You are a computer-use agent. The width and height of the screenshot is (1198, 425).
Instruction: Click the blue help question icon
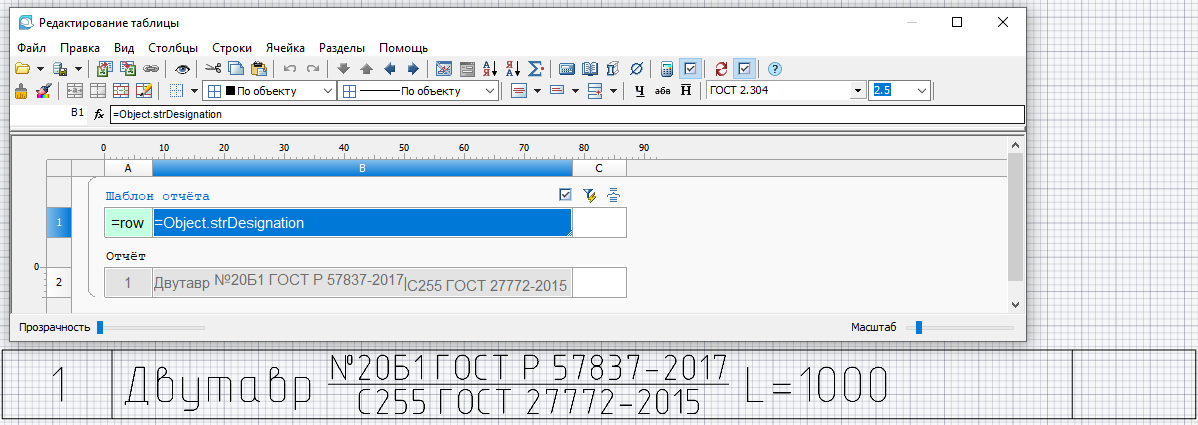pyautogui.click(x=774, y=69)
